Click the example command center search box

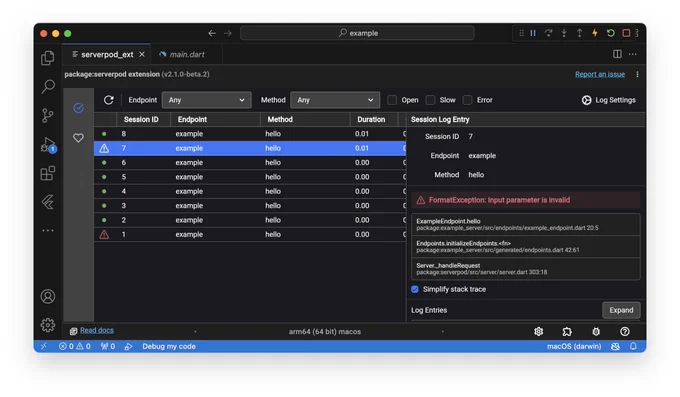[x=357, y=33]
